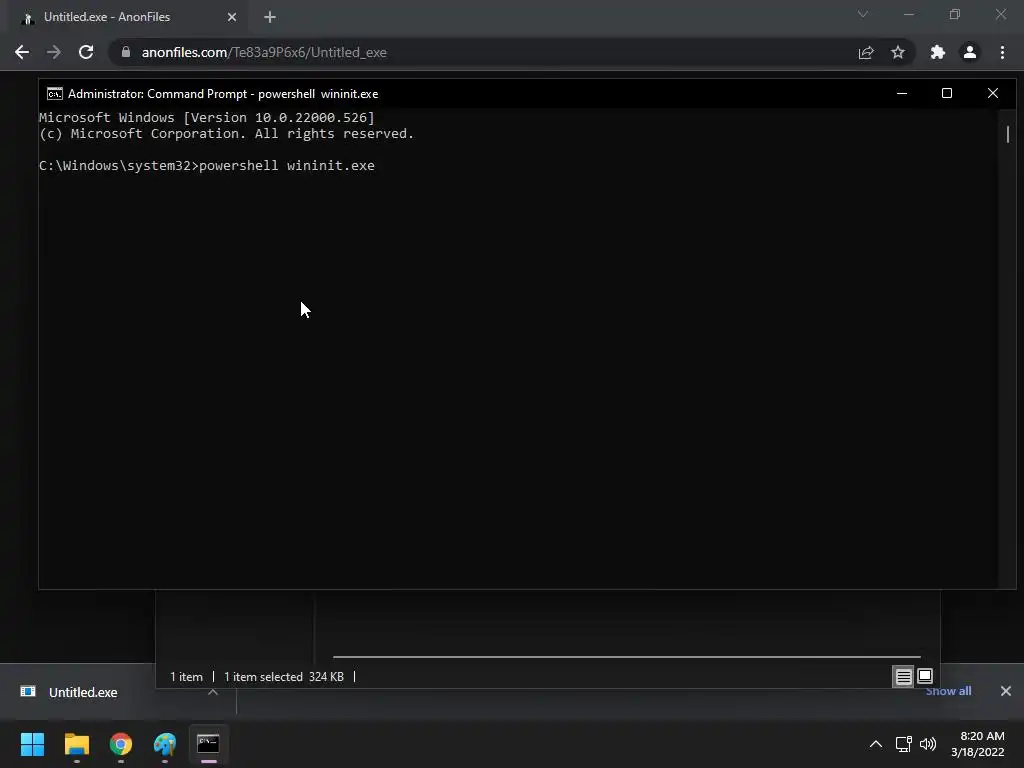Open Chrome tab search chevron
1024x768 pixels.
click(x=863, y=14)
